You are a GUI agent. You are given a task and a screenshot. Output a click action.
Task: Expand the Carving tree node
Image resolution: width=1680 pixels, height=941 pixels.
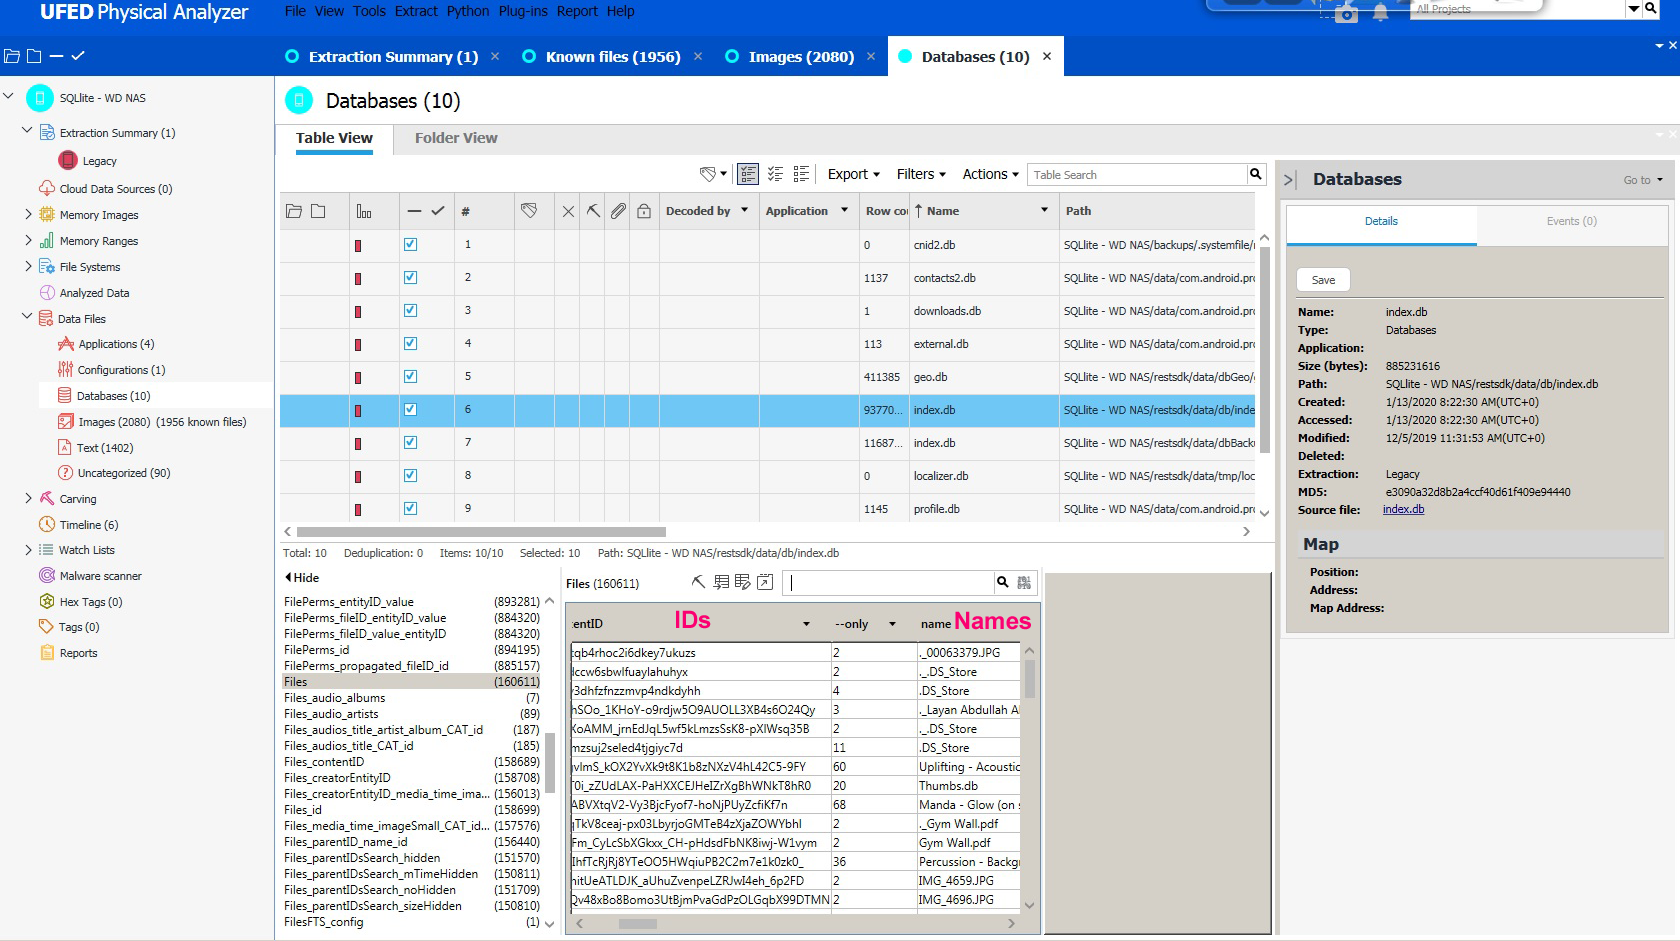pos(28,498)
